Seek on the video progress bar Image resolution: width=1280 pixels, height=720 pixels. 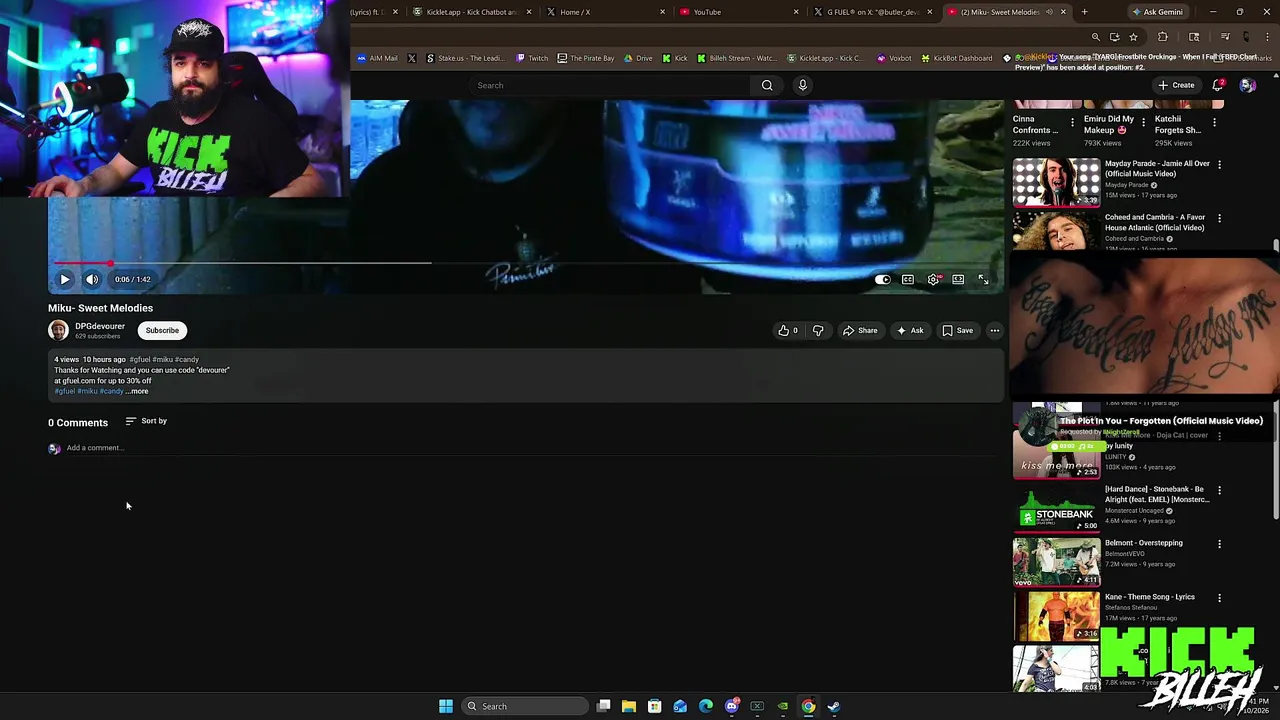point(524,263)
